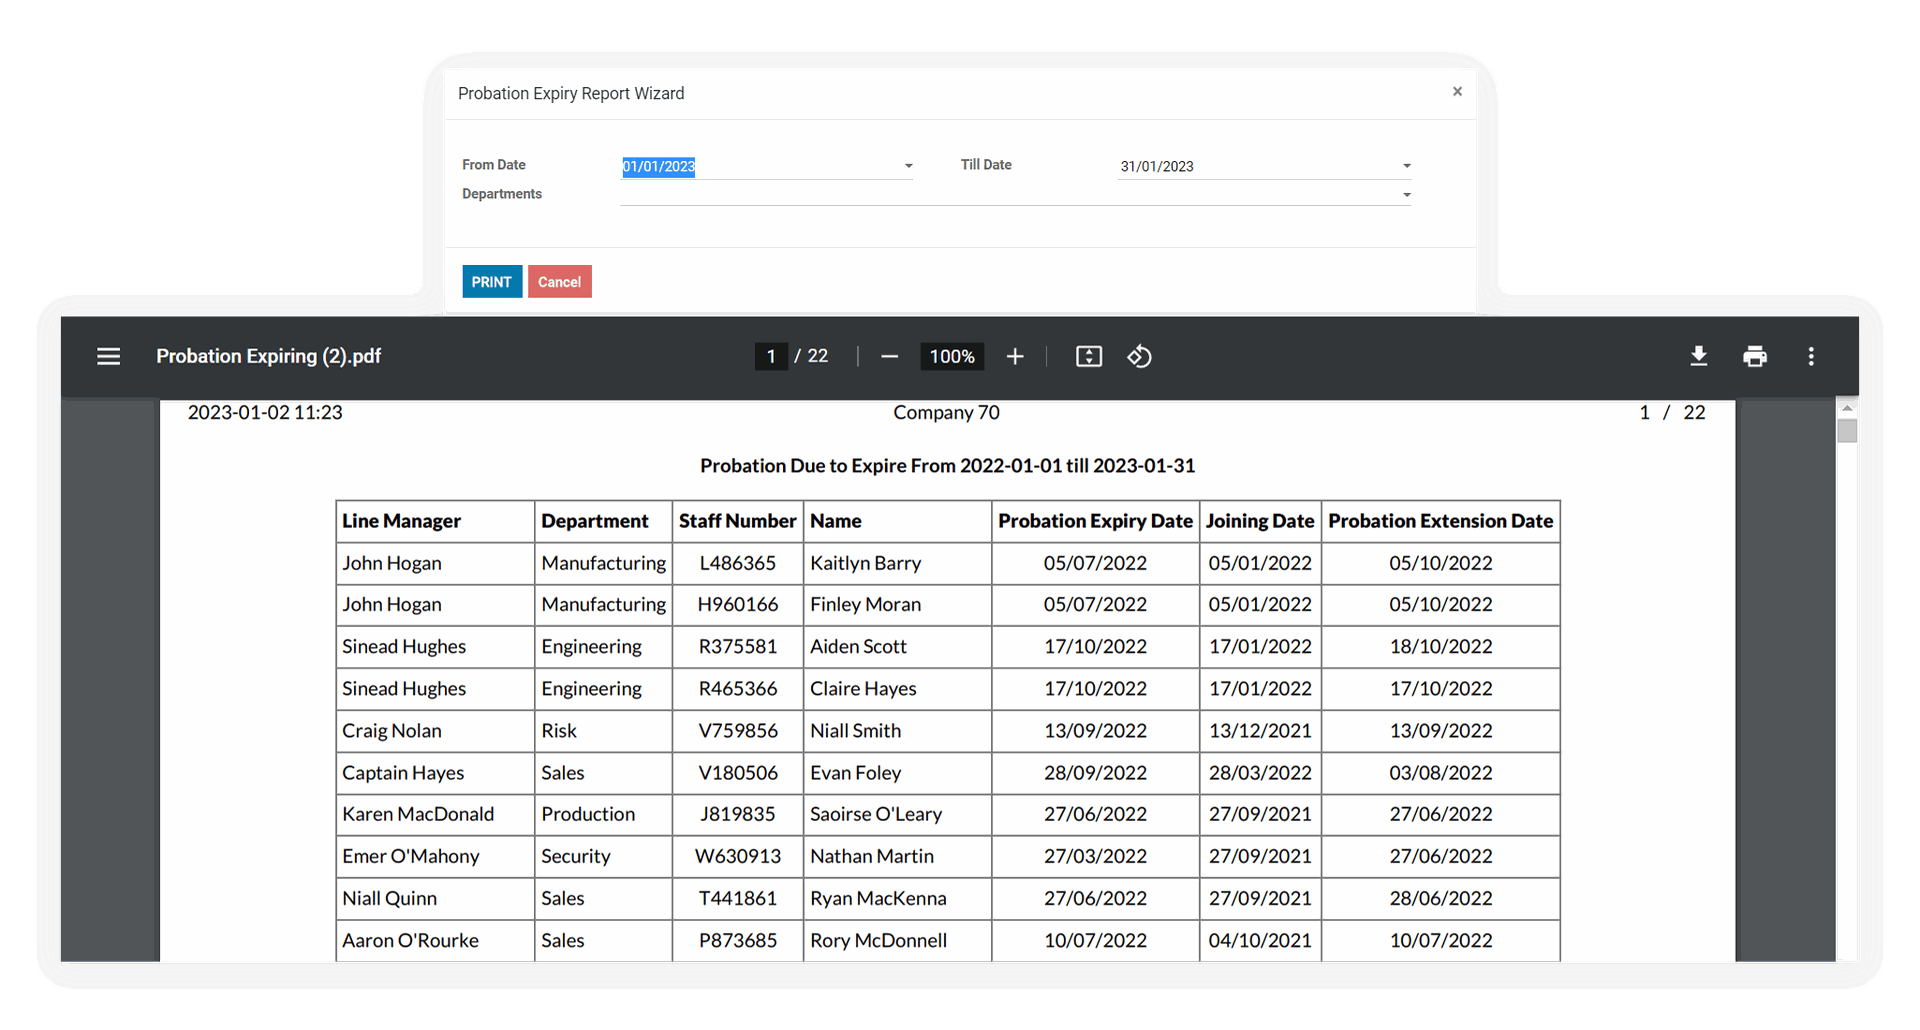1920x1030 pixels.
Task: Click the zoom in plus icon
Action: click(x=1015, y=357)
